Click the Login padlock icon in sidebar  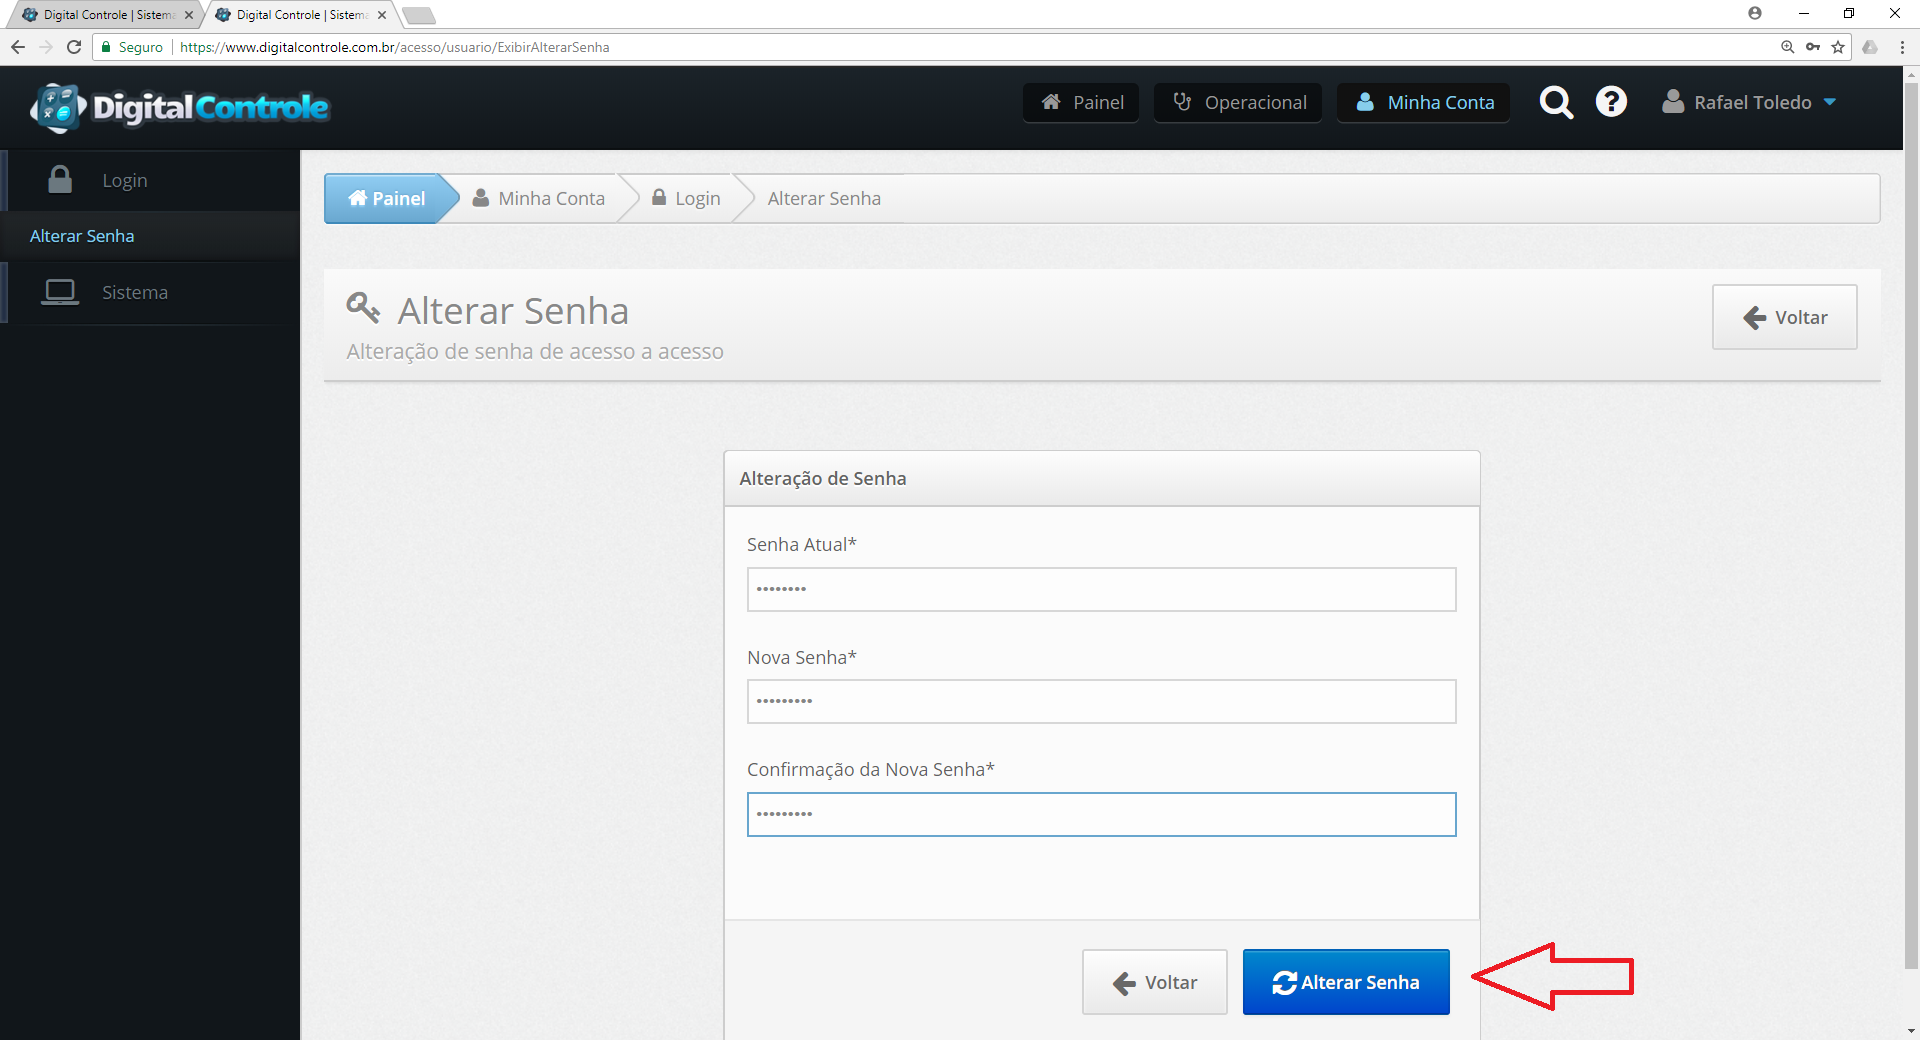pos(59,180)
